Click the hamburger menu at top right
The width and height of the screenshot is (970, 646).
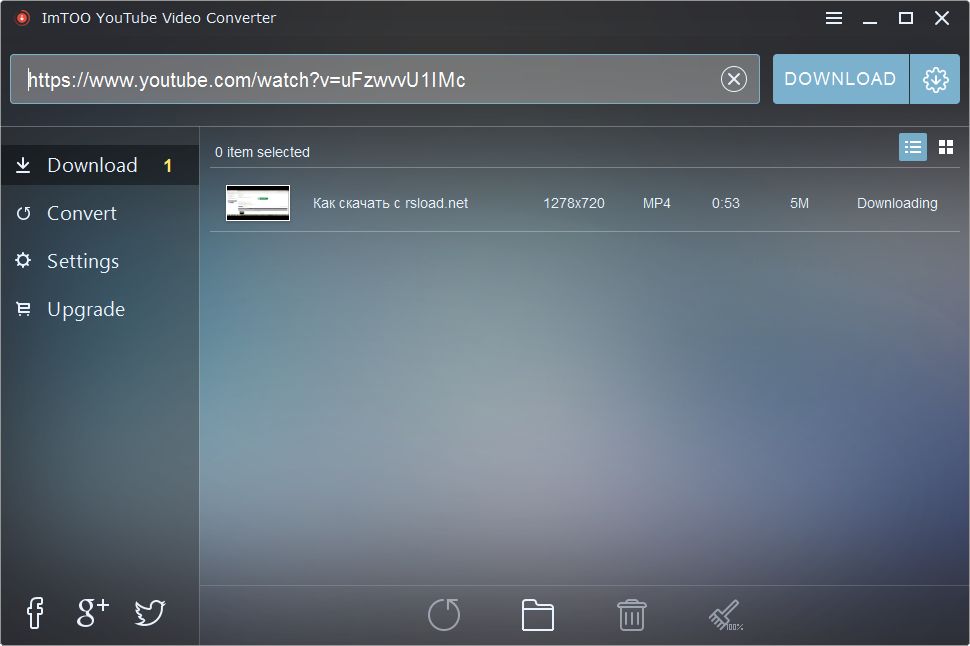(x=833, y=17)
